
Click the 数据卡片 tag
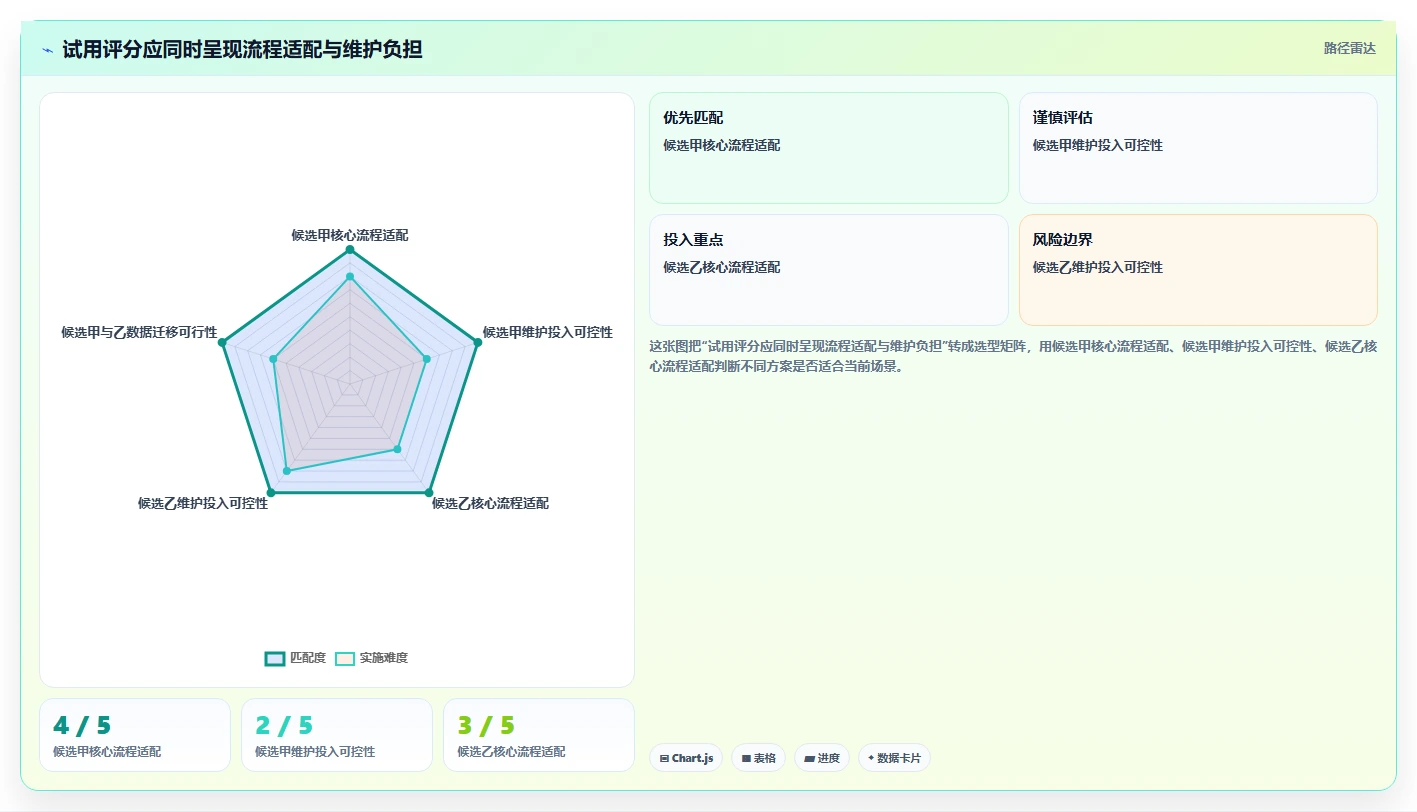tap(894, 758)
